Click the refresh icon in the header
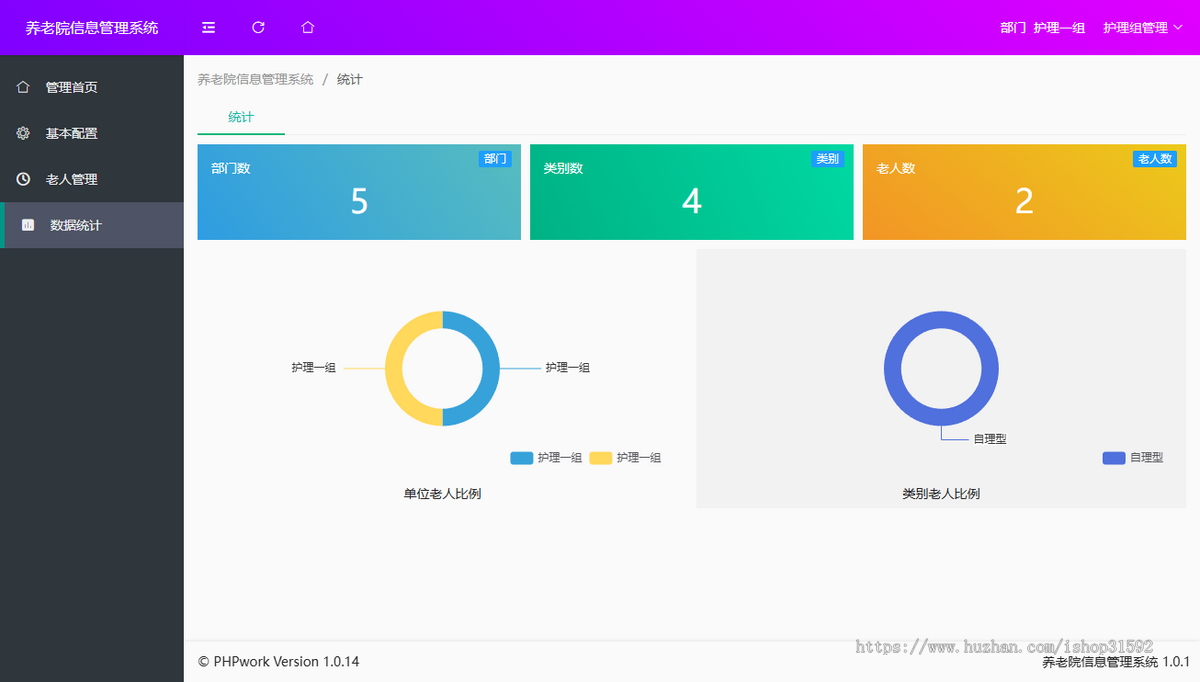 click(x=258, y=28)
